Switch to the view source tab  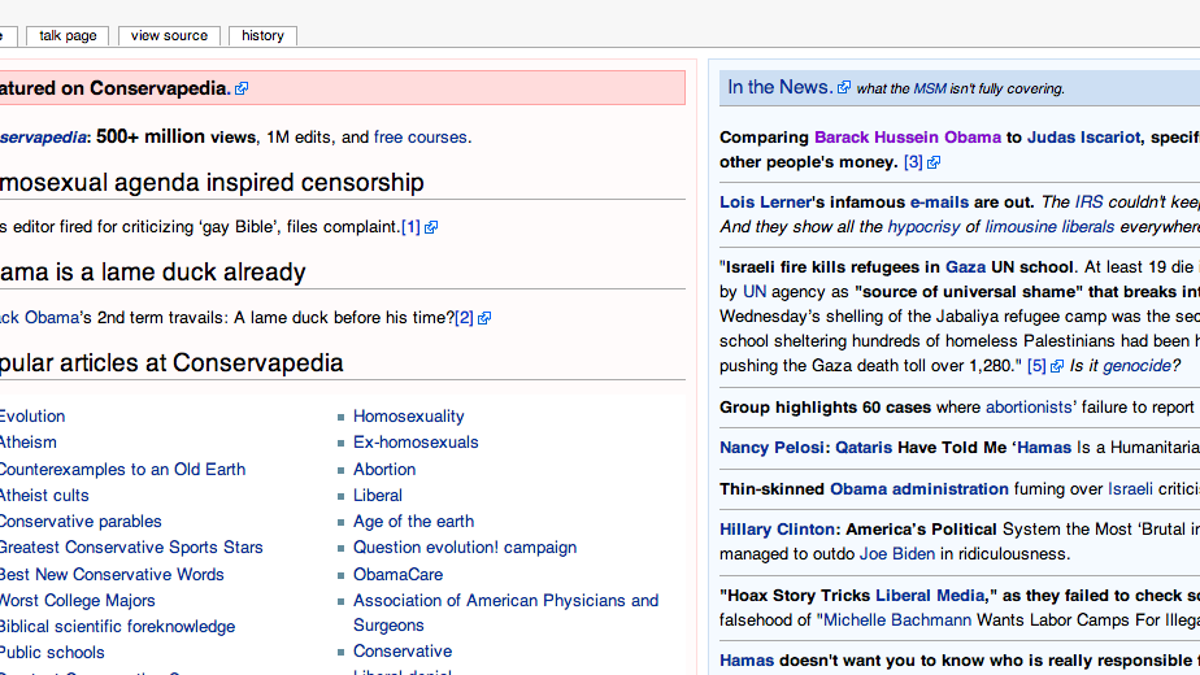click(169, 35)
